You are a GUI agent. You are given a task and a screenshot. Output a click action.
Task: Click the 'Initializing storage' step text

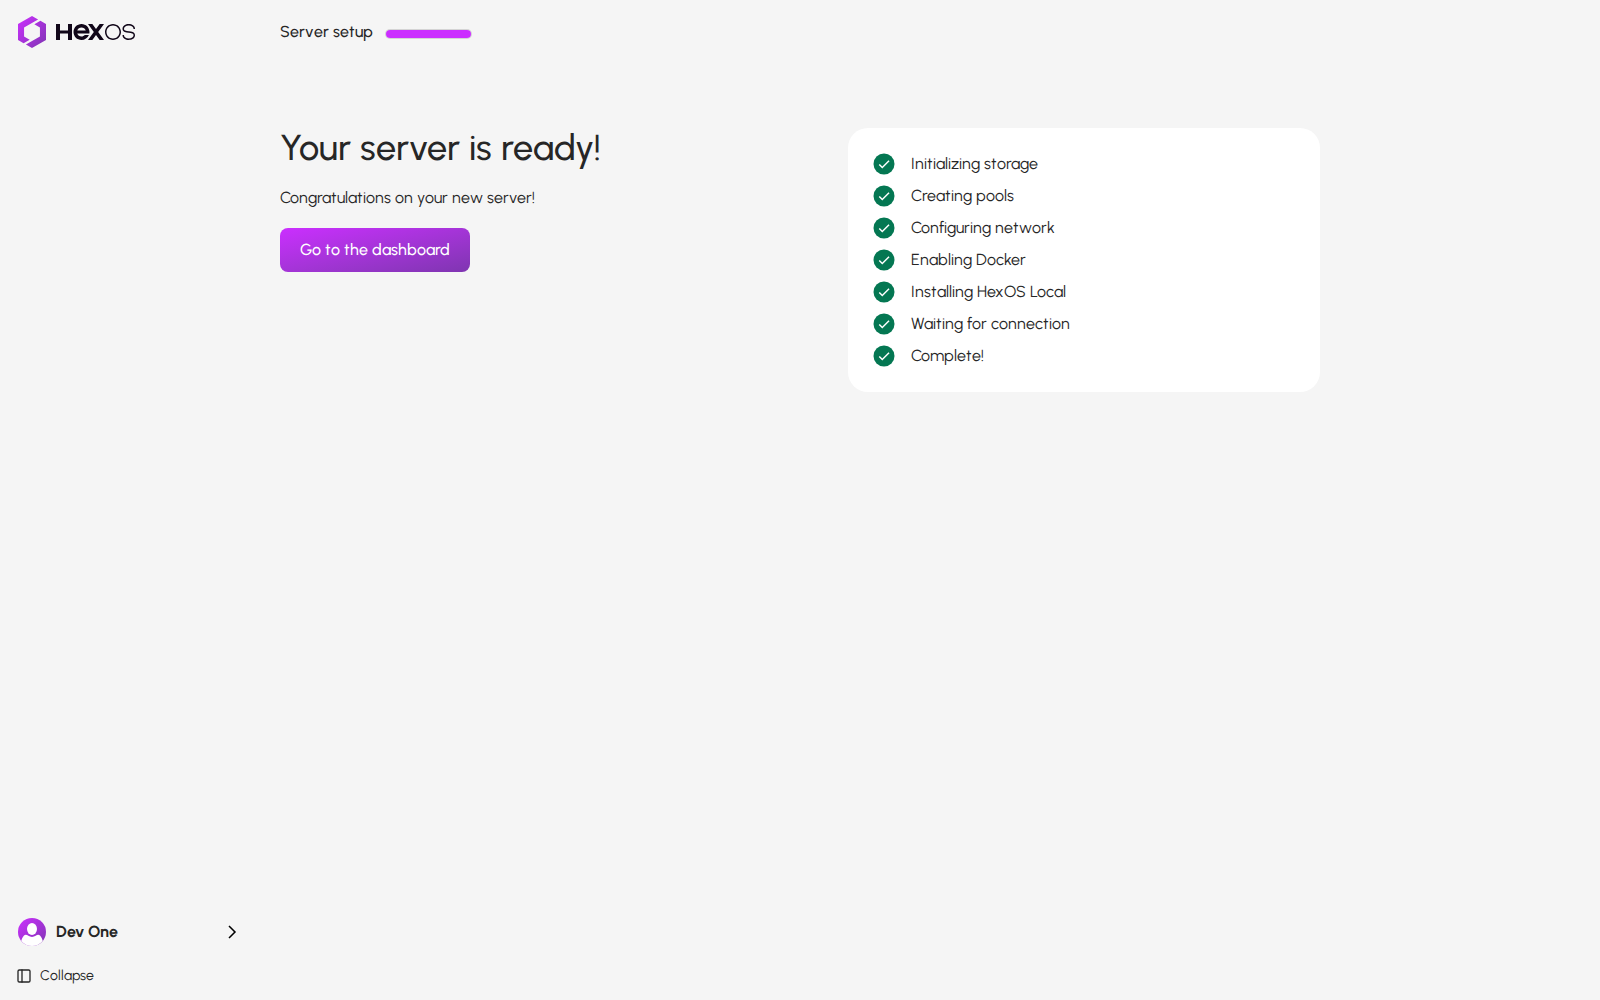pos(974,164)
